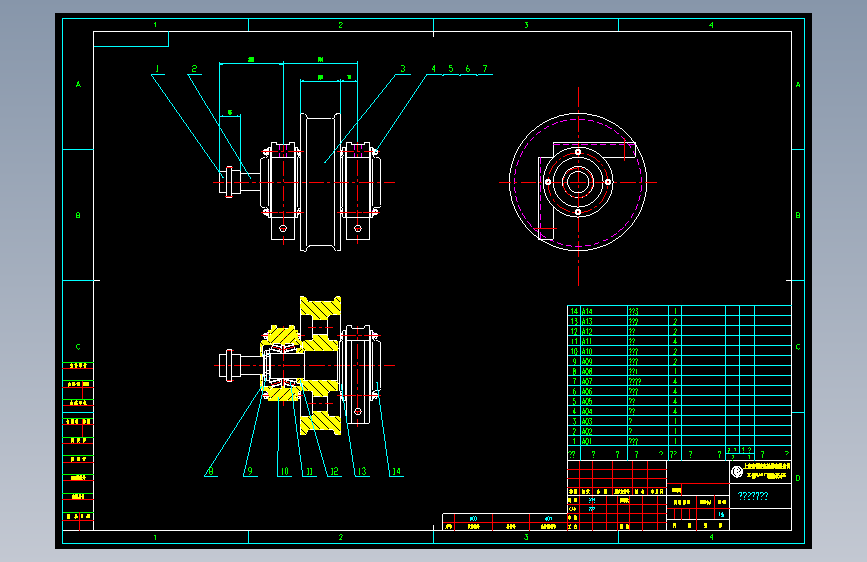Pick balloon callout number 5
This screenshot has height=562, width=867.
pos(451,69)
